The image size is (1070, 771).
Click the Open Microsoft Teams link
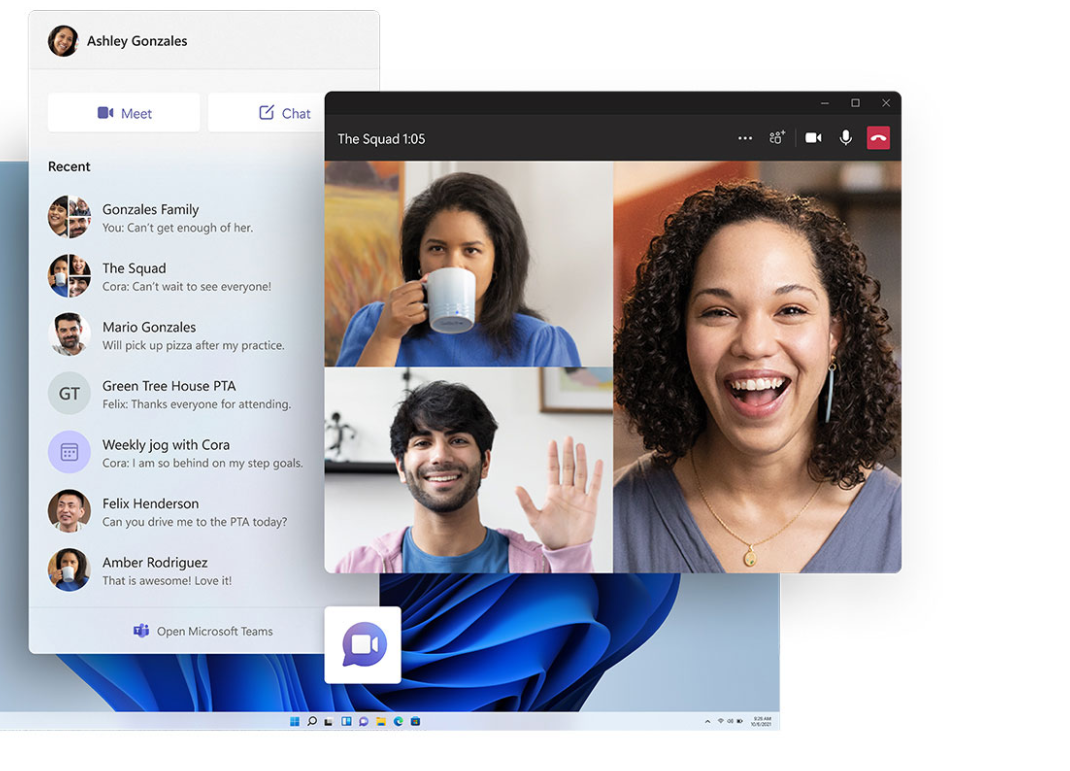pos(203,631)
